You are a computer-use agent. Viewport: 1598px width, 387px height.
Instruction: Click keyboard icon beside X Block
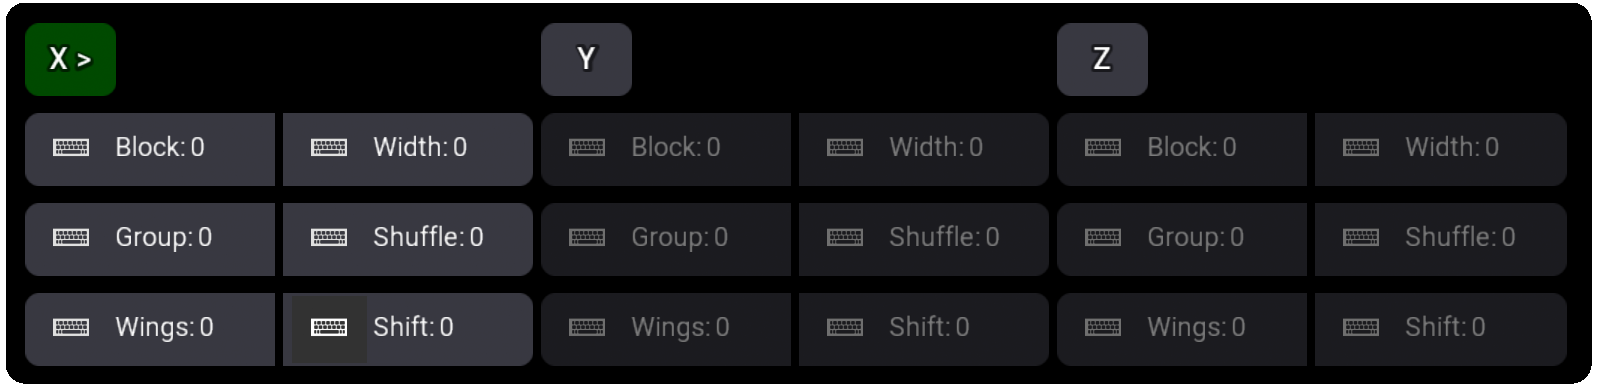(70, 148)
